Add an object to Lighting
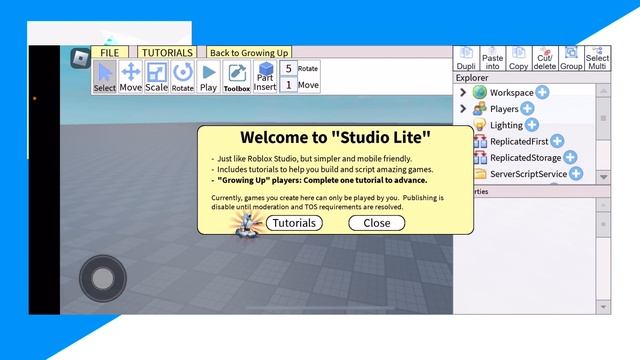640x360 pixels. (x=531, y=125)
